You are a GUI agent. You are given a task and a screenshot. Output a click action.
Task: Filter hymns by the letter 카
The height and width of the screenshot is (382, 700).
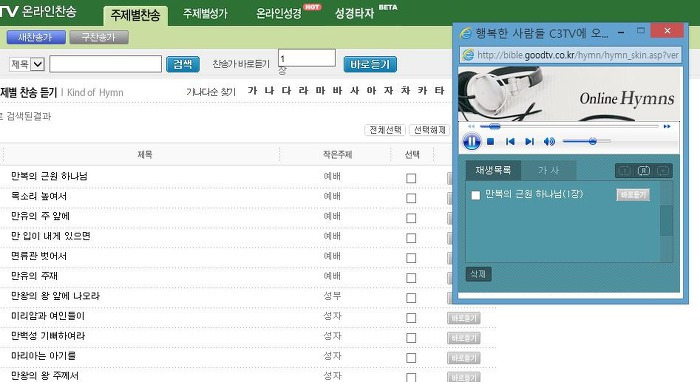422,91
